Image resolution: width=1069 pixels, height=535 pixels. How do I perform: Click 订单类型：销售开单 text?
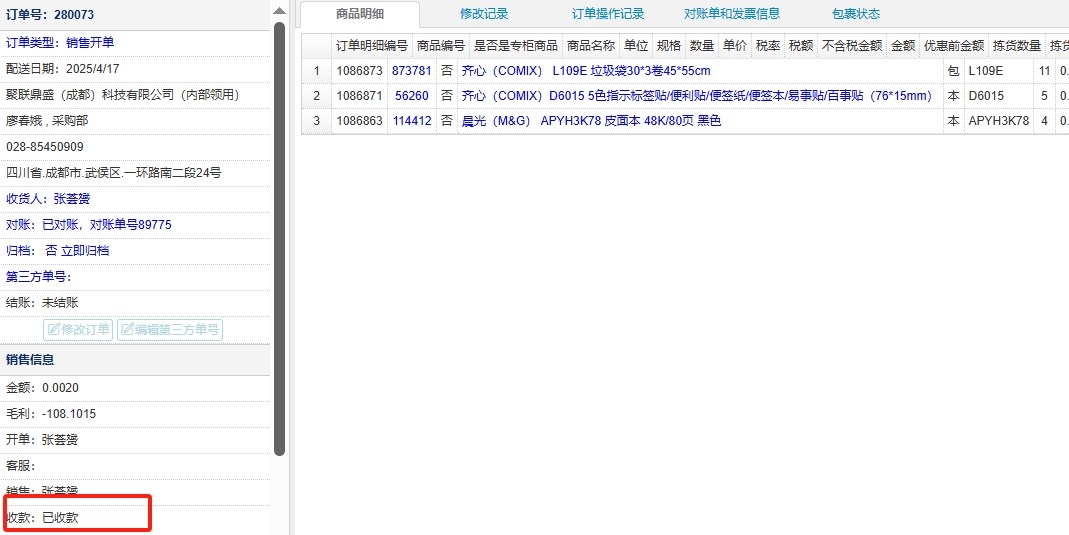click(x=60, y=42)
